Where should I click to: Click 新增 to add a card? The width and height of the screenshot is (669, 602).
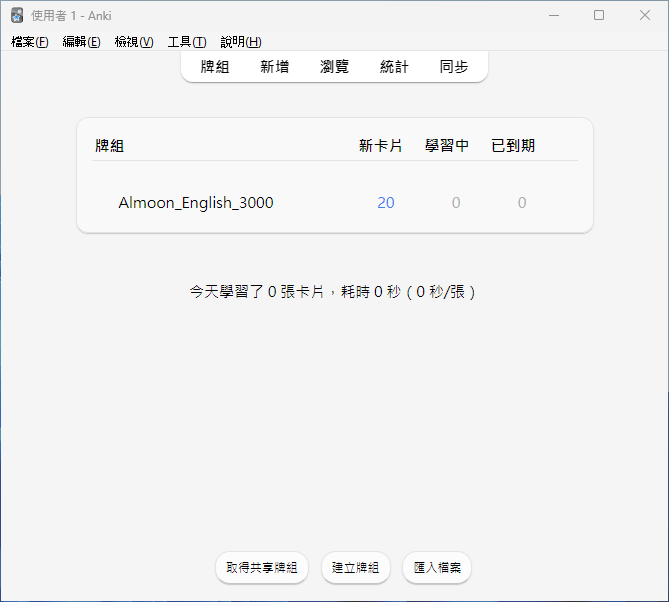tap(275, 67)
